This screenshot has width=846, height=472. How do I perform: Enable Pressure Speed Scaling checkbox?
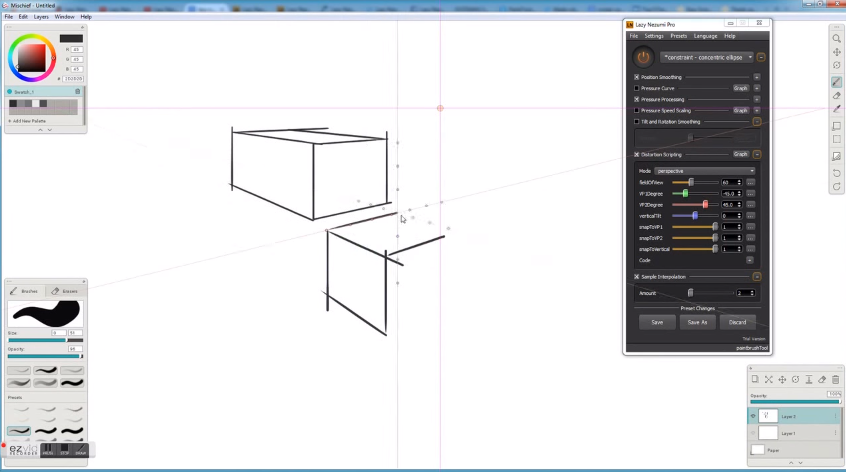(637, 110)
